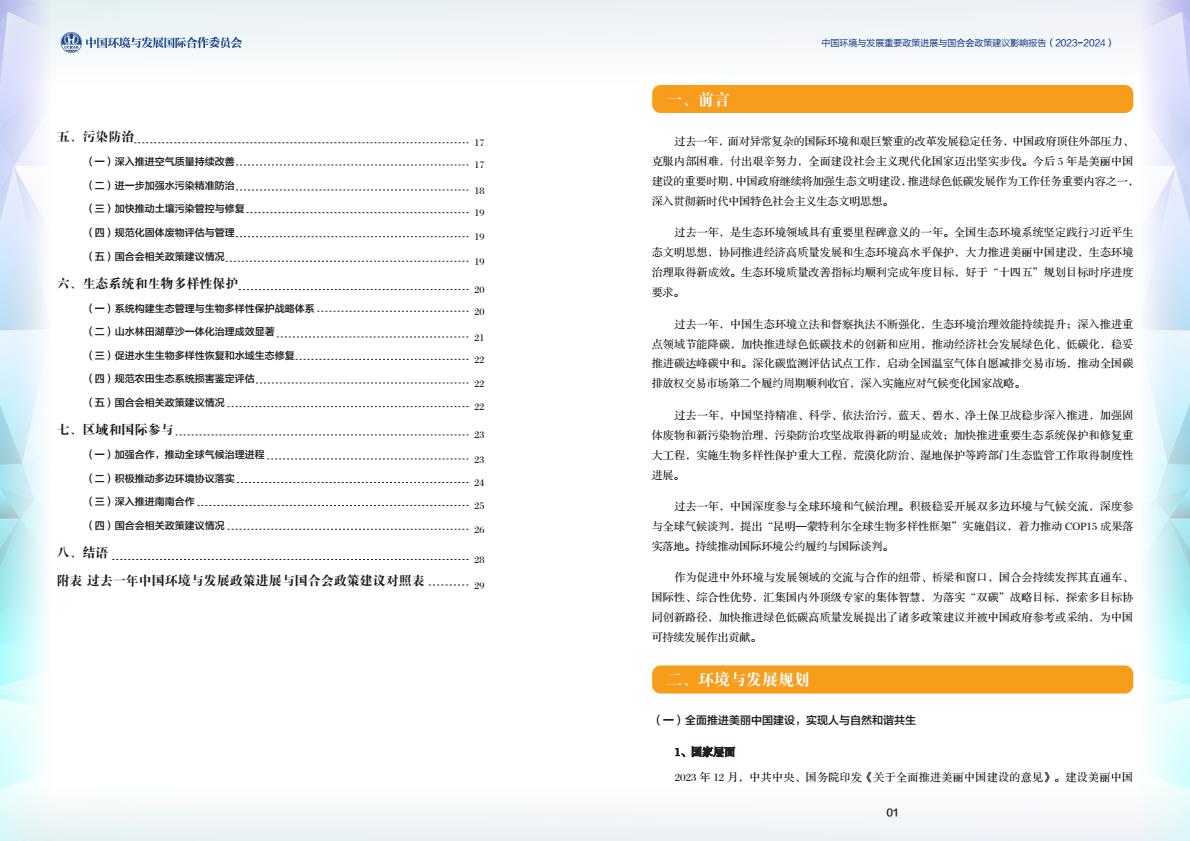Click page number 17 beside 五、污染防治
The height and width of the screenshot is (841, 1190).
coord(479,142)
